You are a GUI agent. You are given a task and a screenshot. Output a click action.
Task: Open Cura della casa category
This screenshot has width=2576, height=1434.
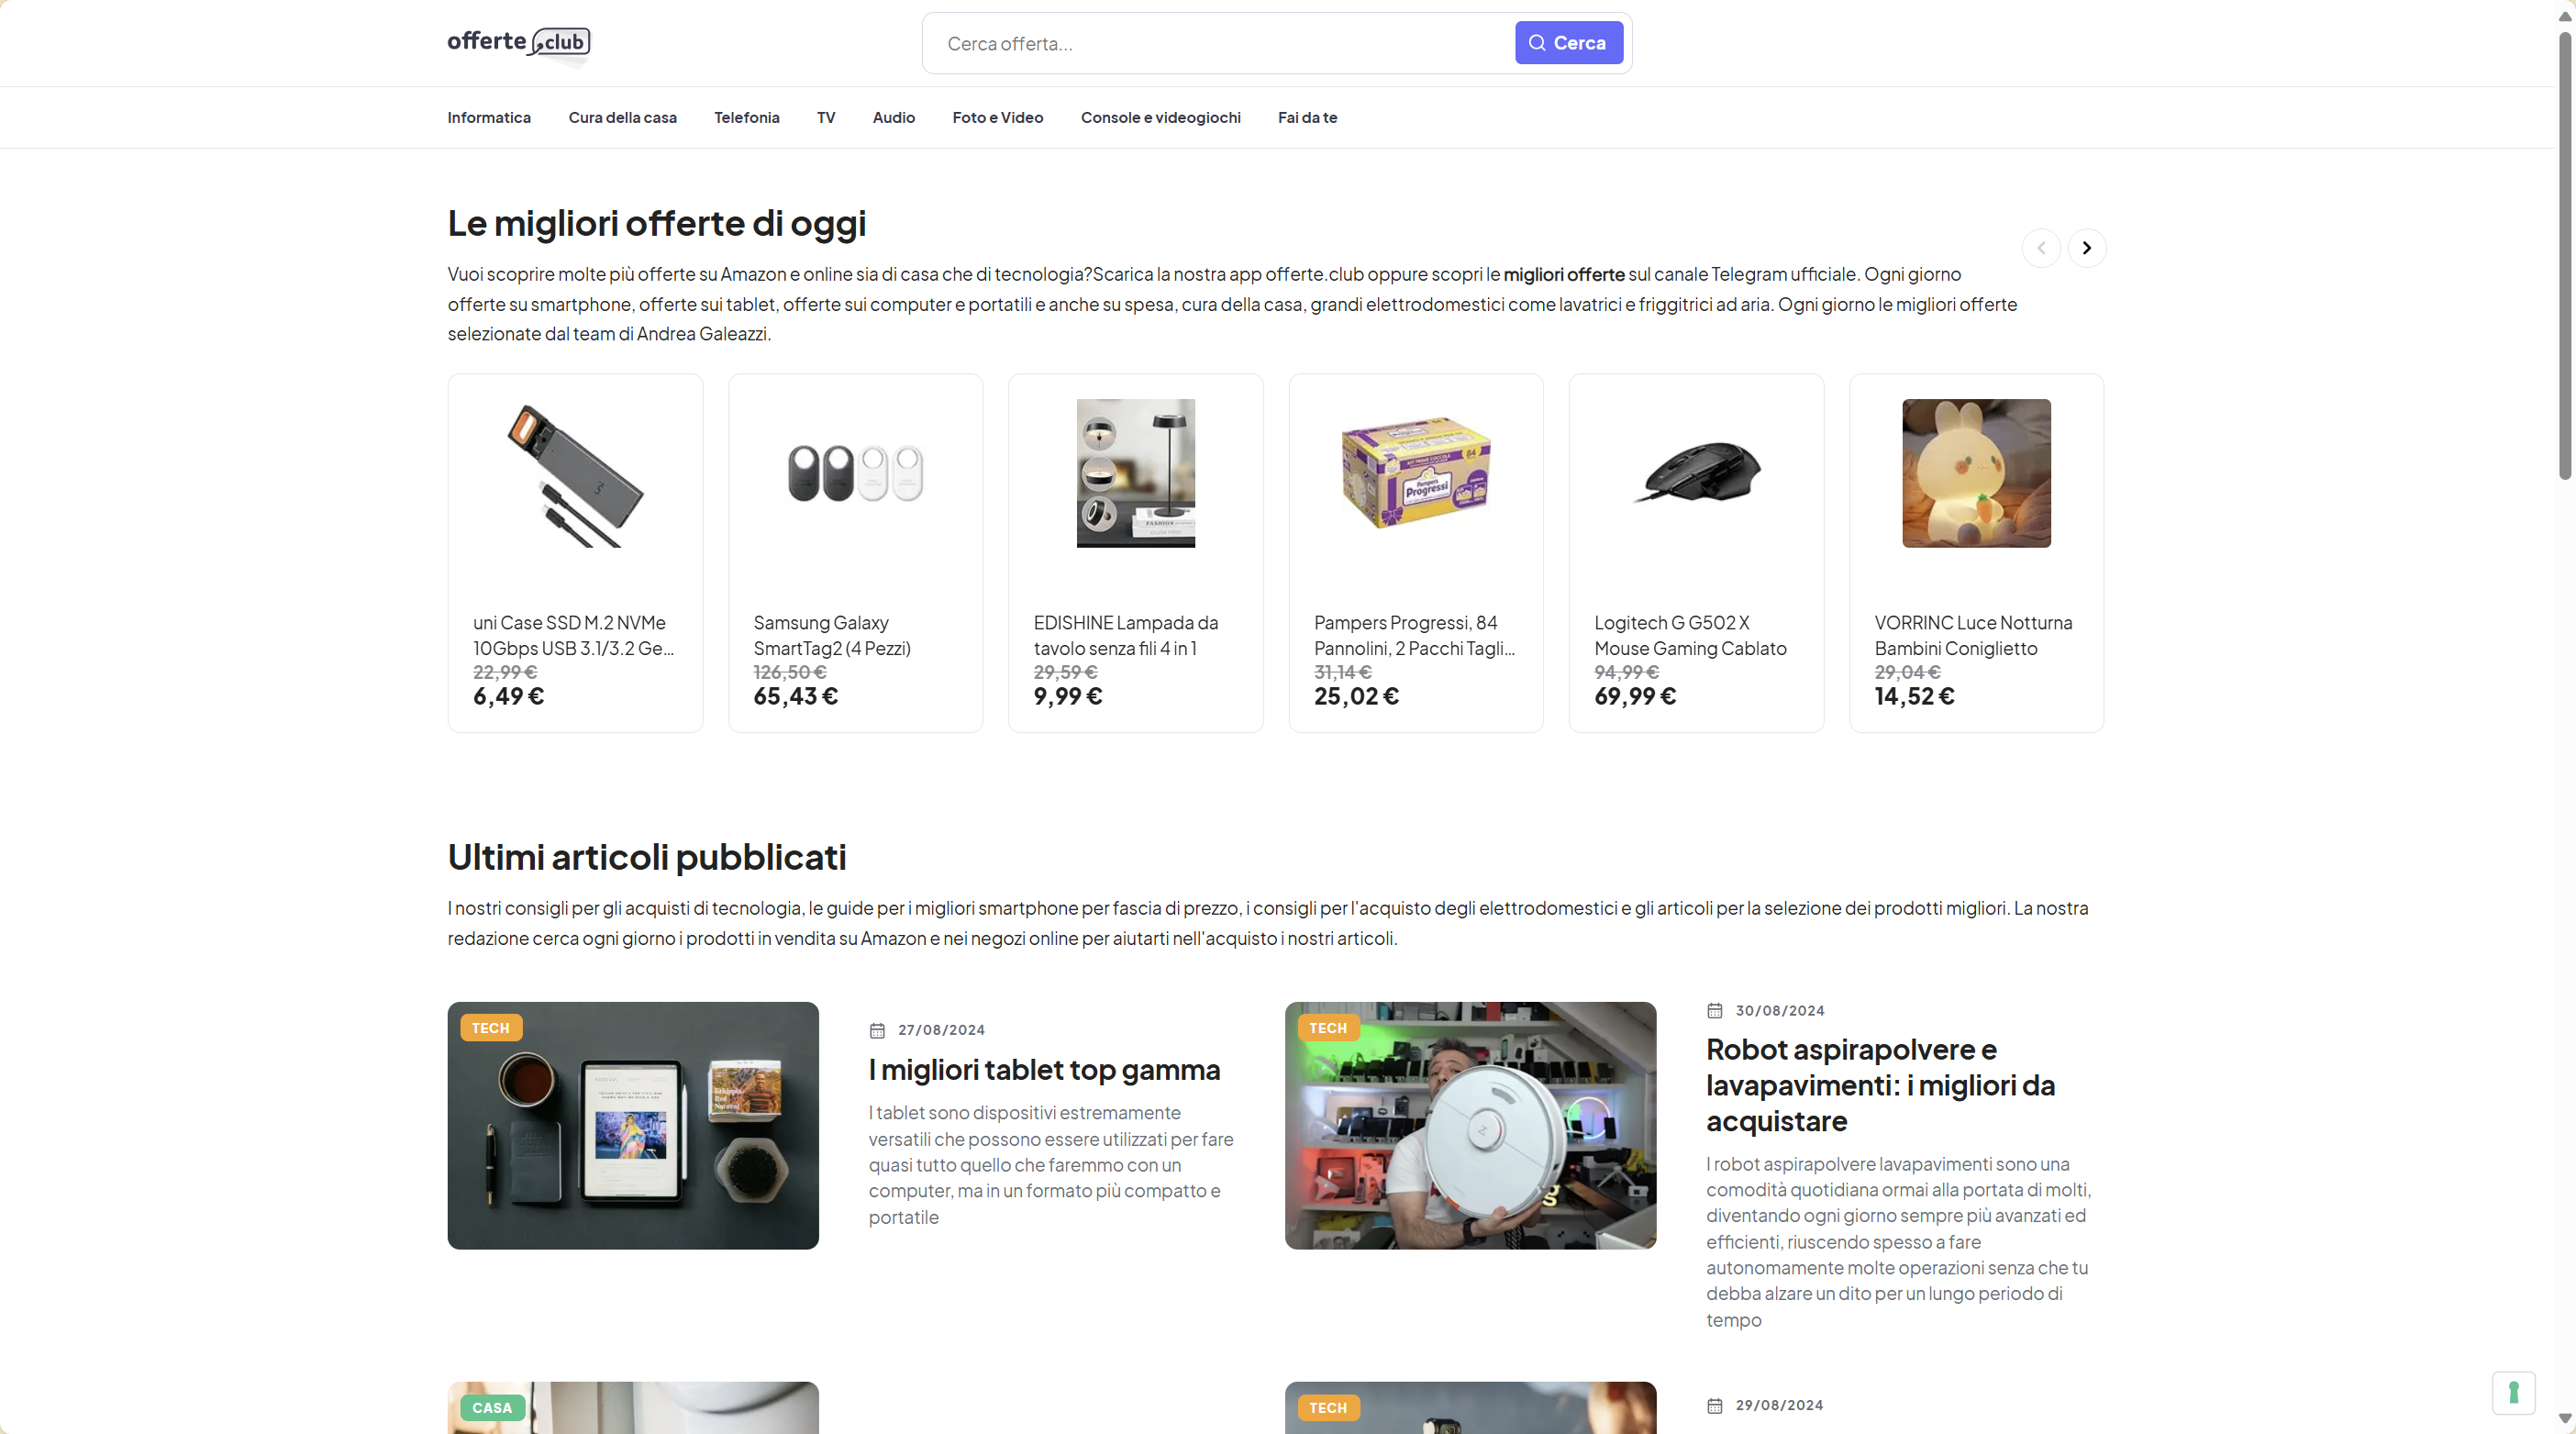click(622, 118)
